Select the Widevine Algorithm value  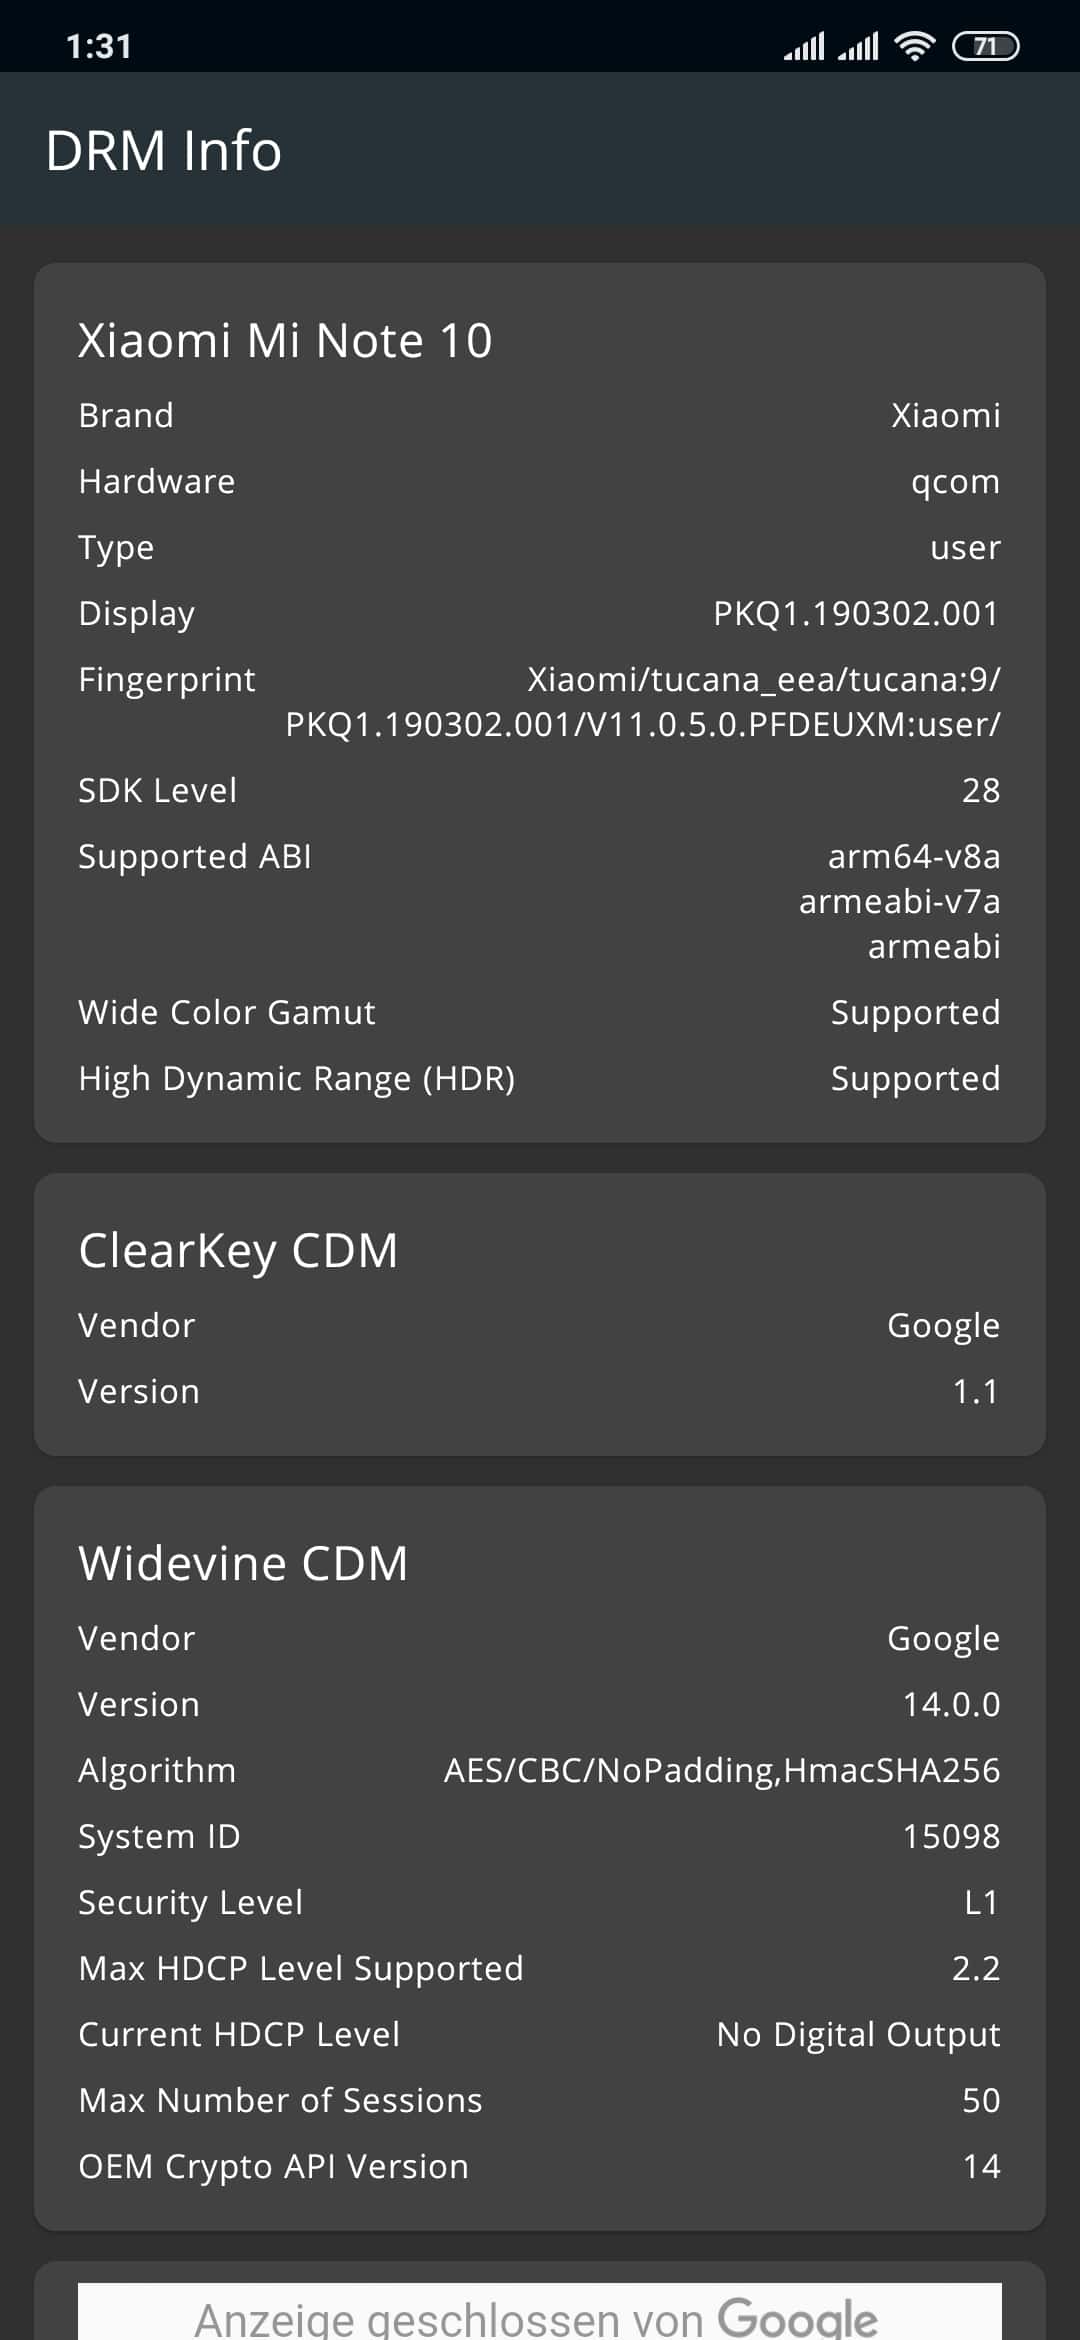click(x=721, y=1770)
